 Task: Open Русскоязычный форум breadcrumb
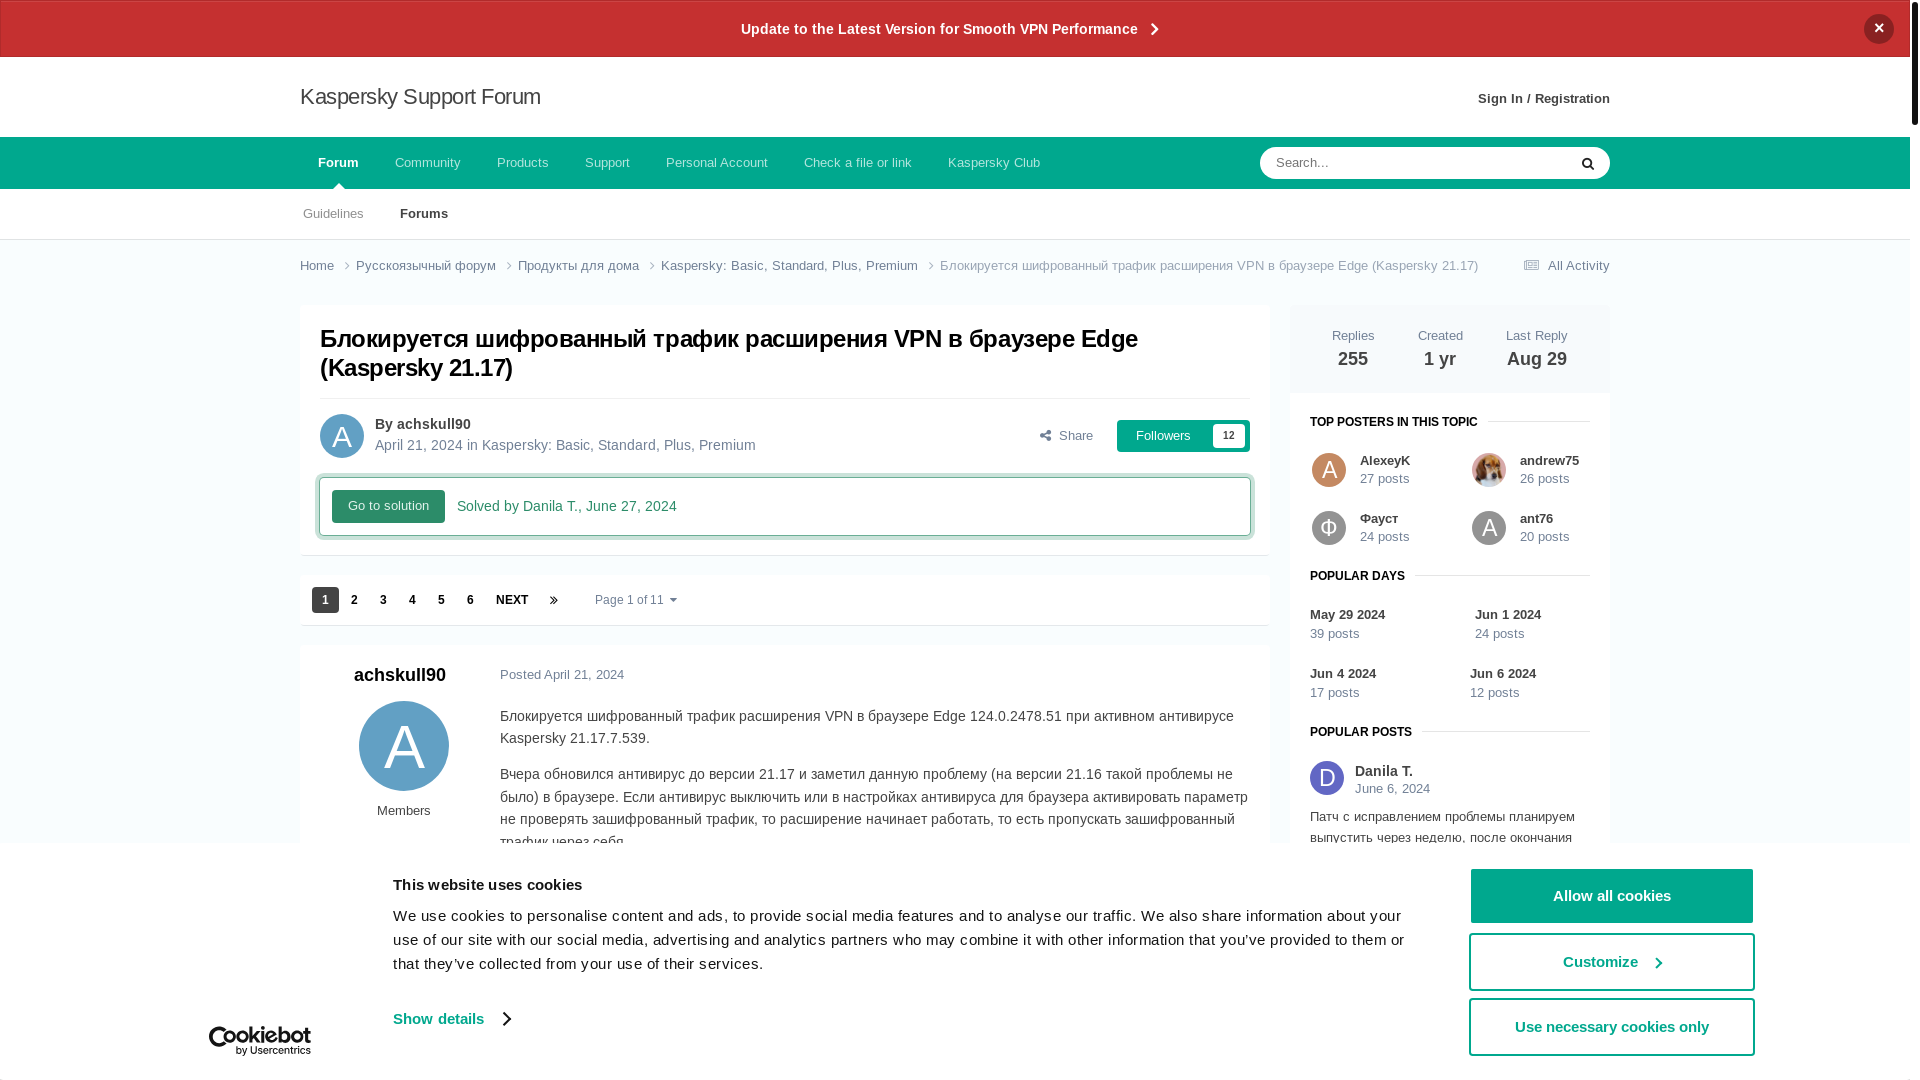tap(426, 266)
